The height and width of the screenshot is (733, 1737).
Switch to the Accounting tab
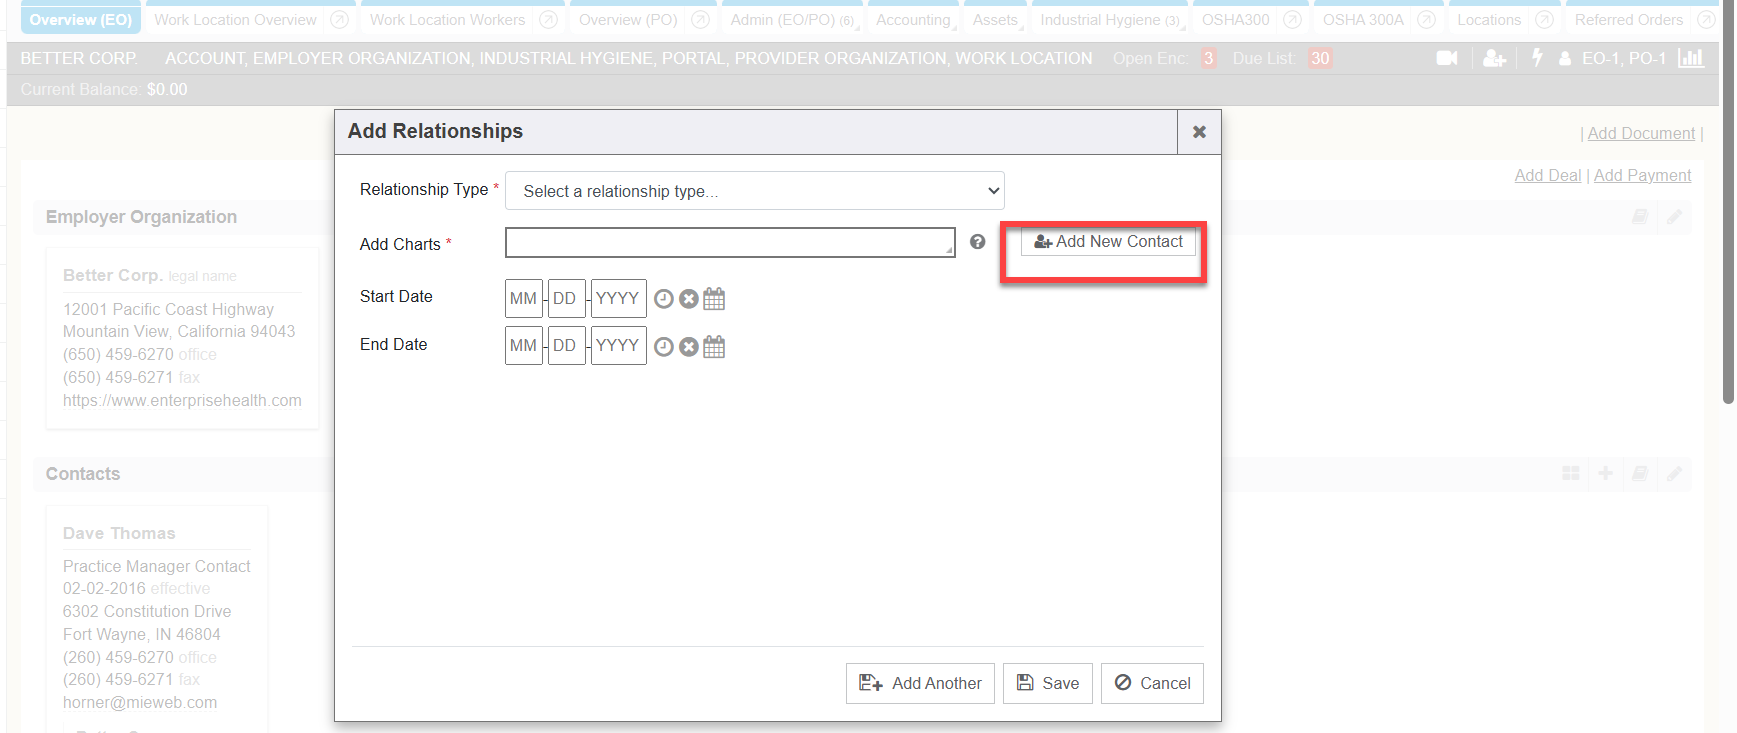point(913,20)
